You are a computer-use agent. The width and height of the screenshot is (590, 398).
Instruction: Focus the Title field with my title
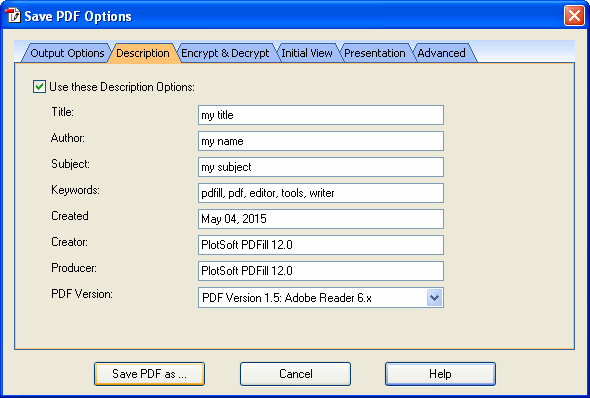click(x=321, y=115)
